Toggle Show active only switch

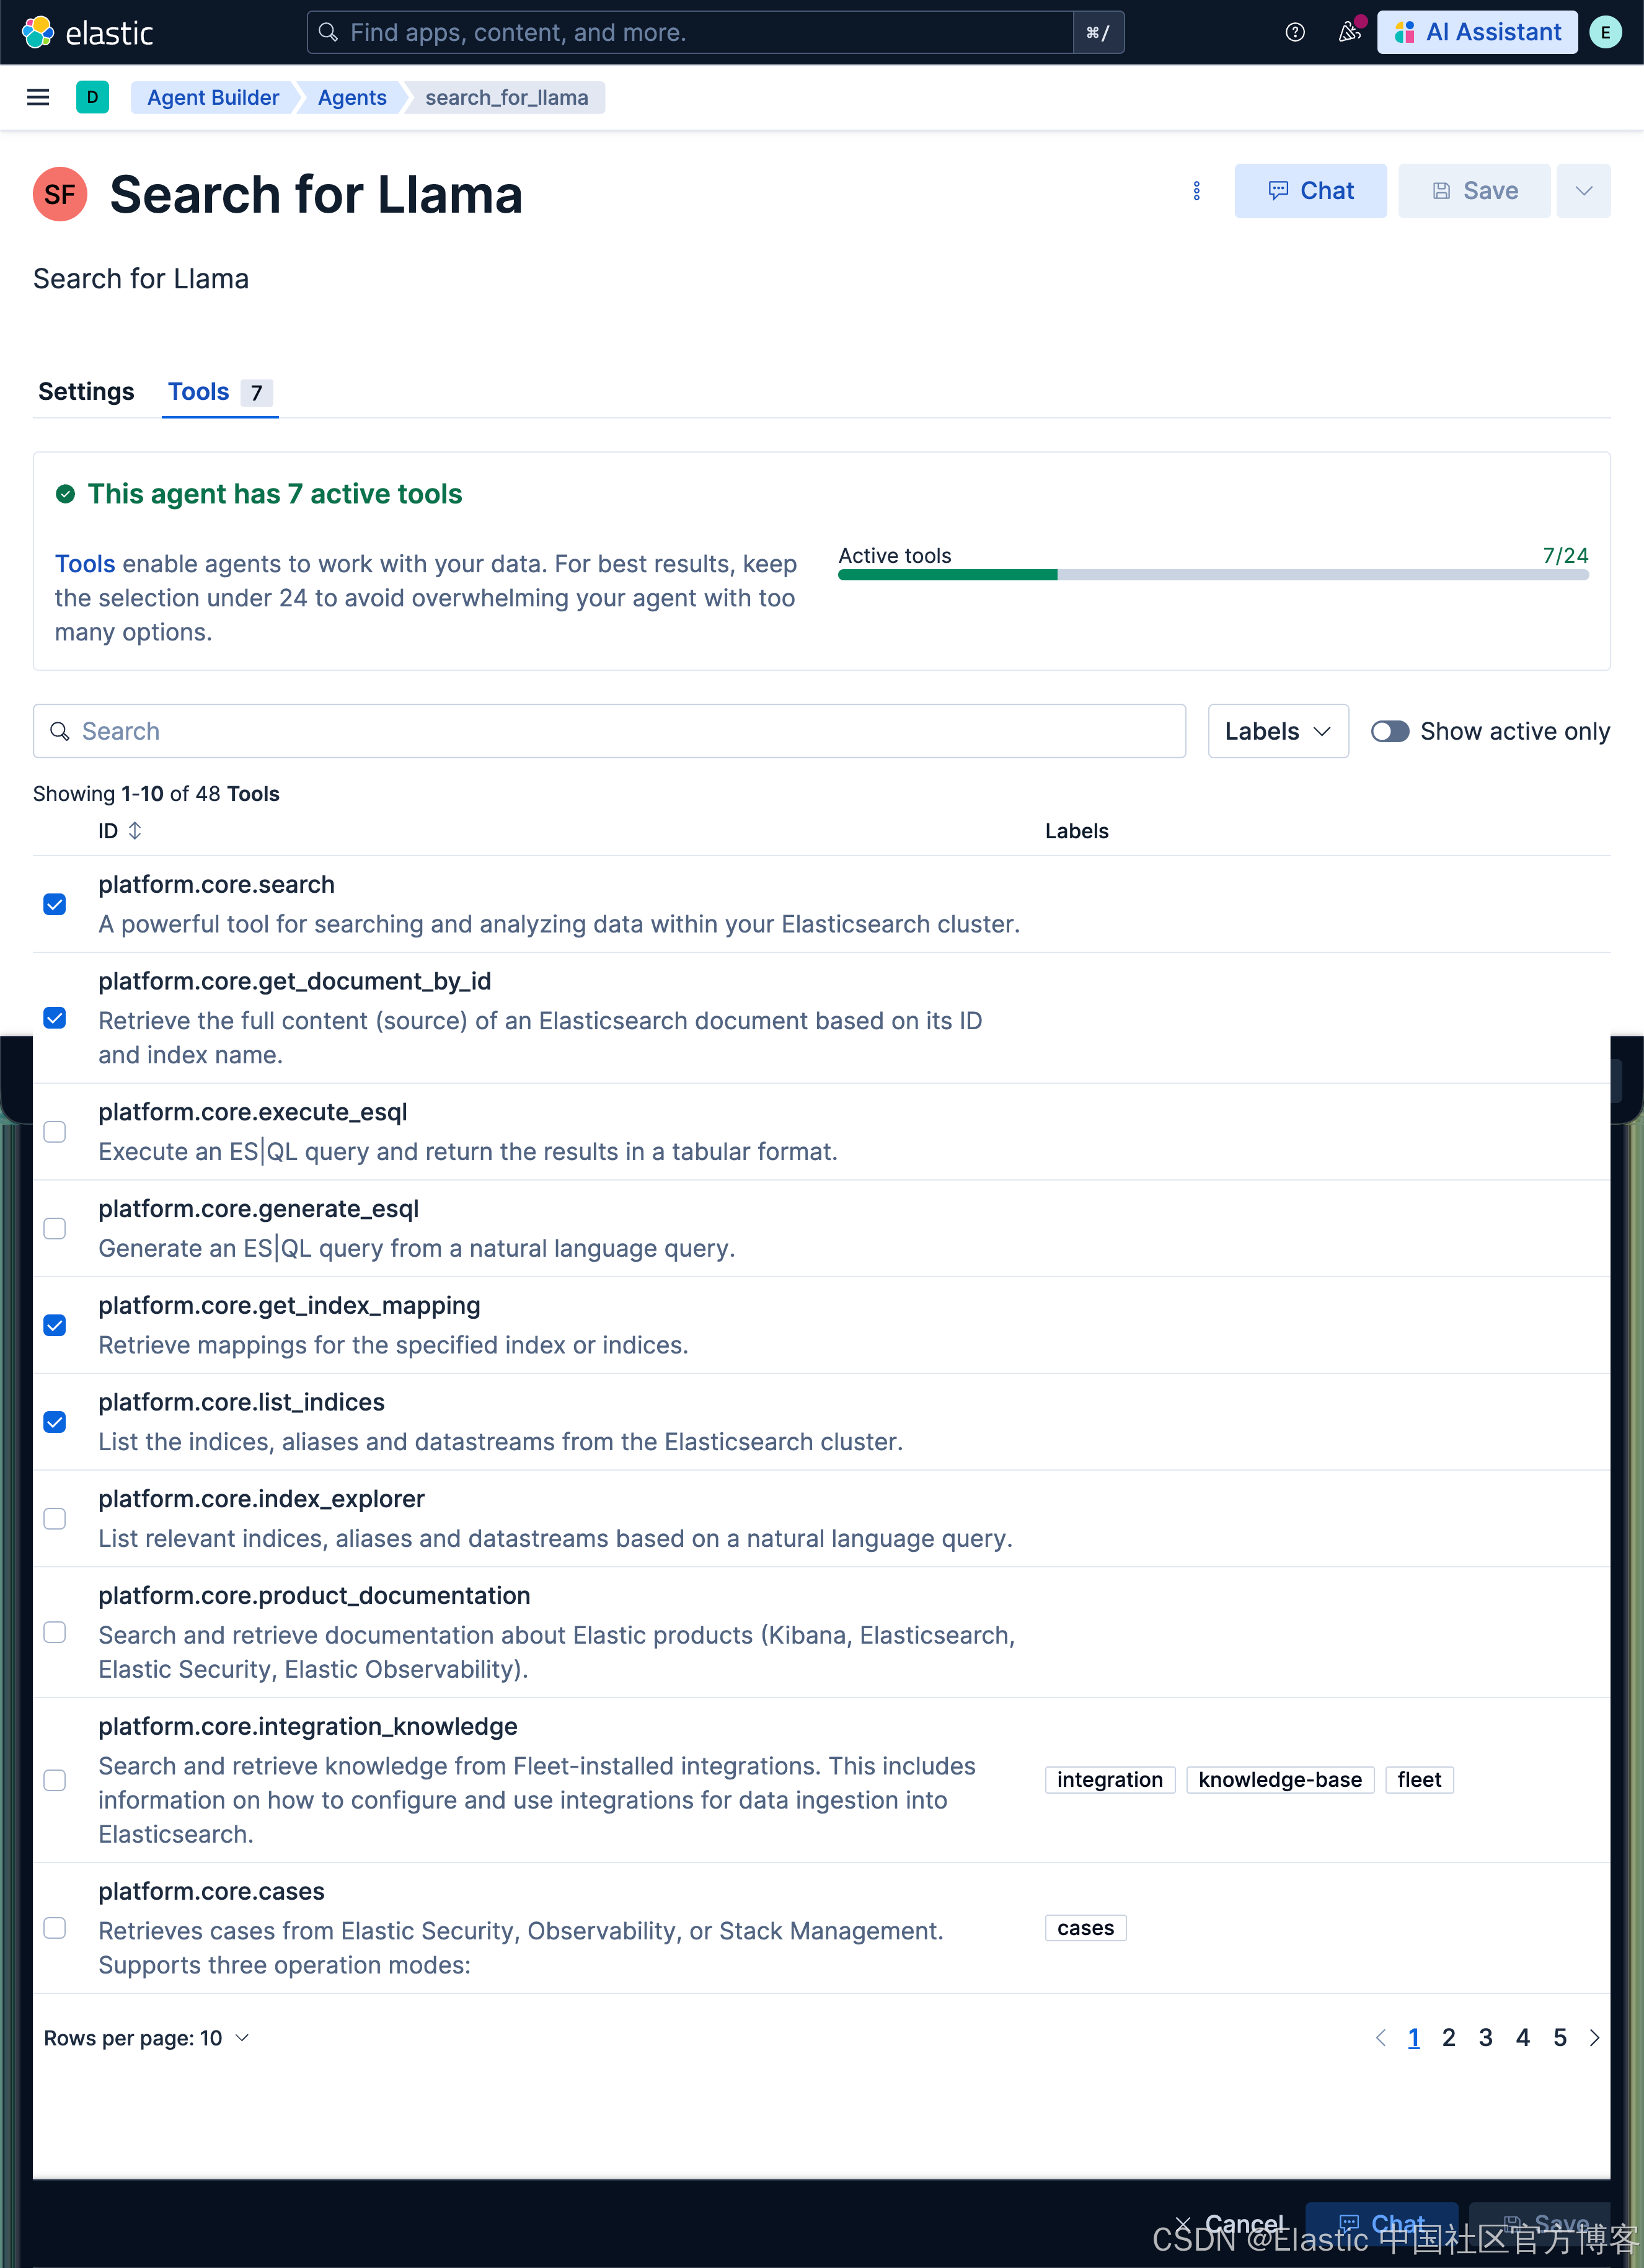click(x=1389, y=731)
